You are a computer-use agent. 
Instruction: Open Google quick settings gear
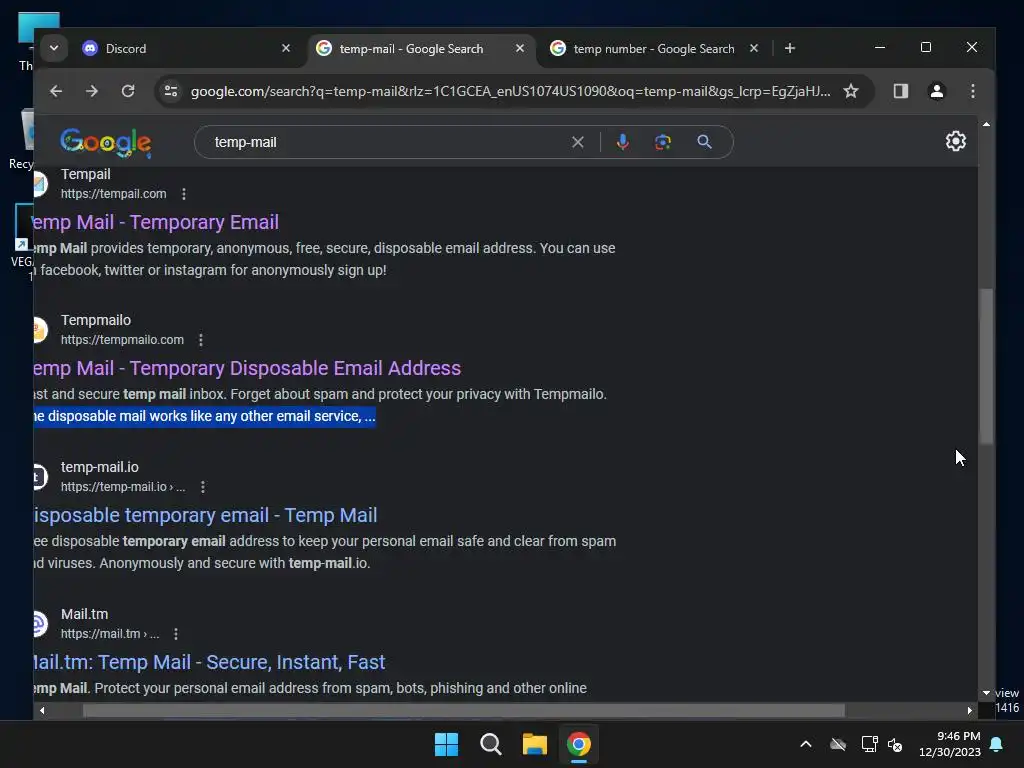click(955, 141)
